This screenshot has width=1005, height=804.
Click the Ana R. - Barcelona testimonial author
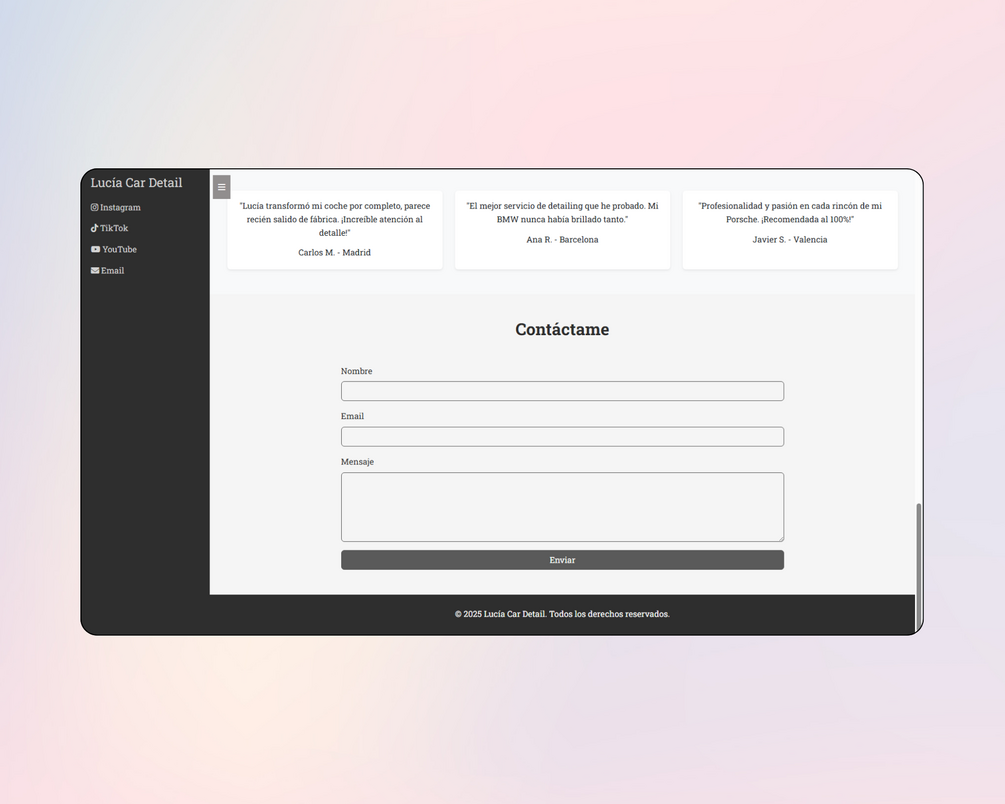(x=562, y=239)
